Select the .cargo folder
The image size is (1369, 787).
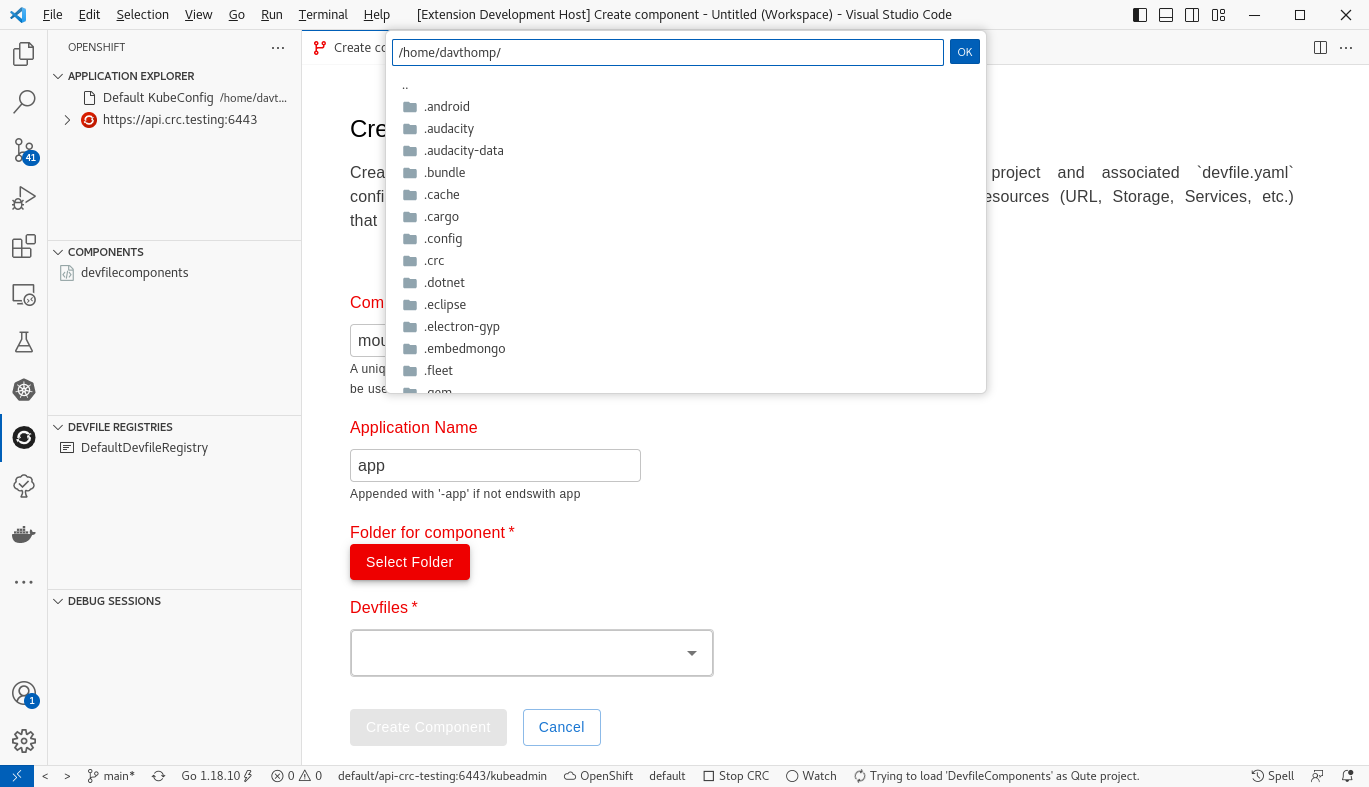(686, 217)
